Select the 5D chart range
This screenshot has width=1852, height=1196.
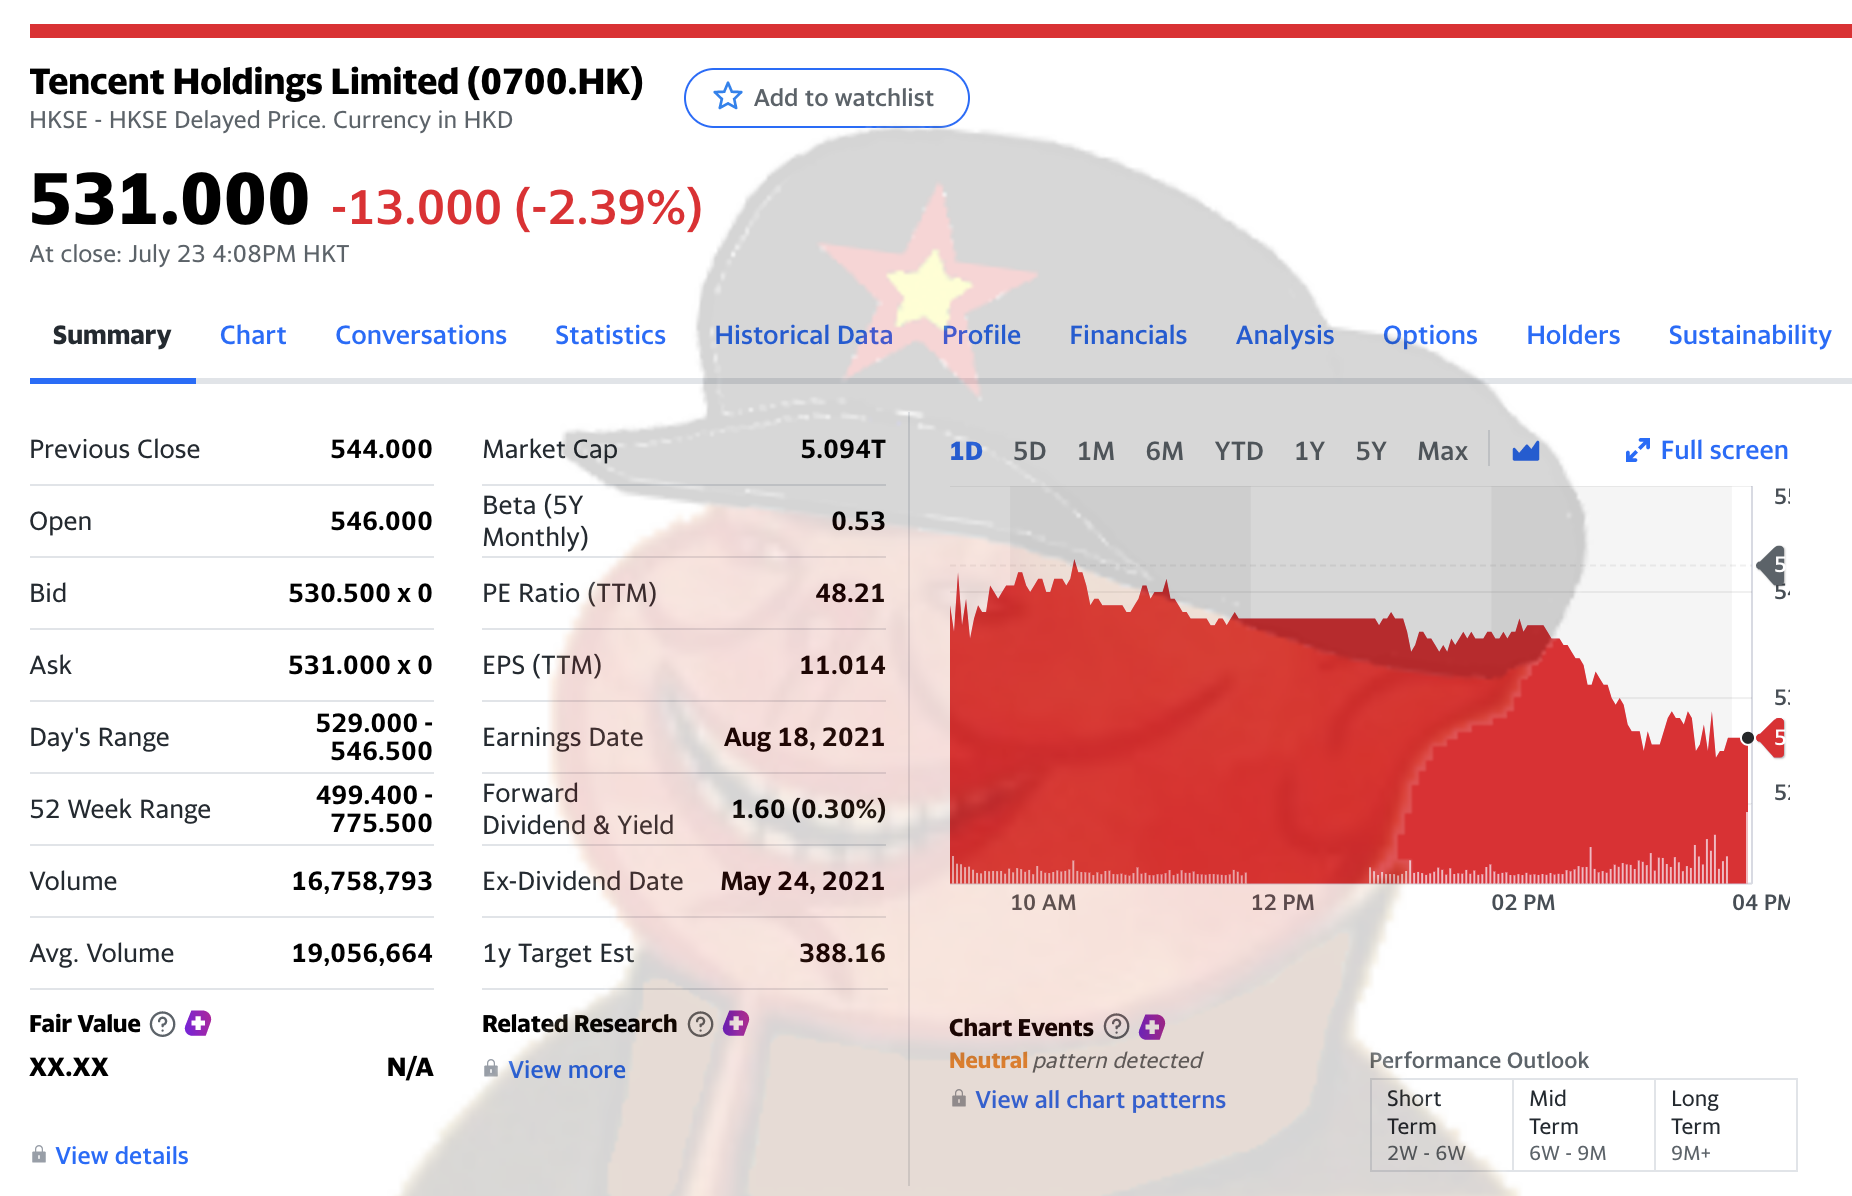tap(1029, 451)
